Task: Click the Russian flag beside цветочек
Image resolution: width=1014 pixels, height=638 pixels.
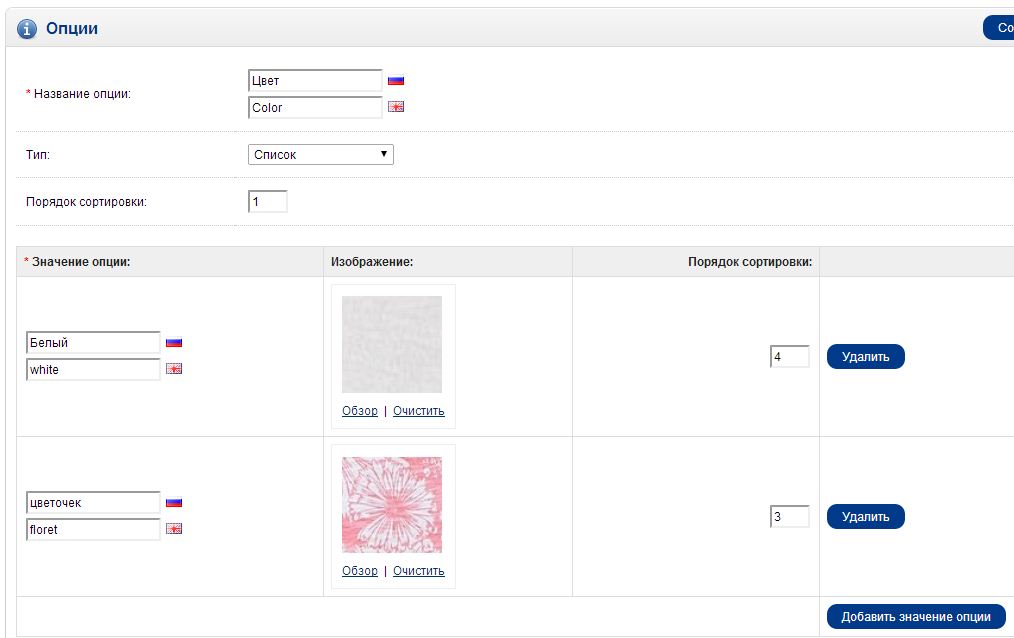Action: [174, 503]
